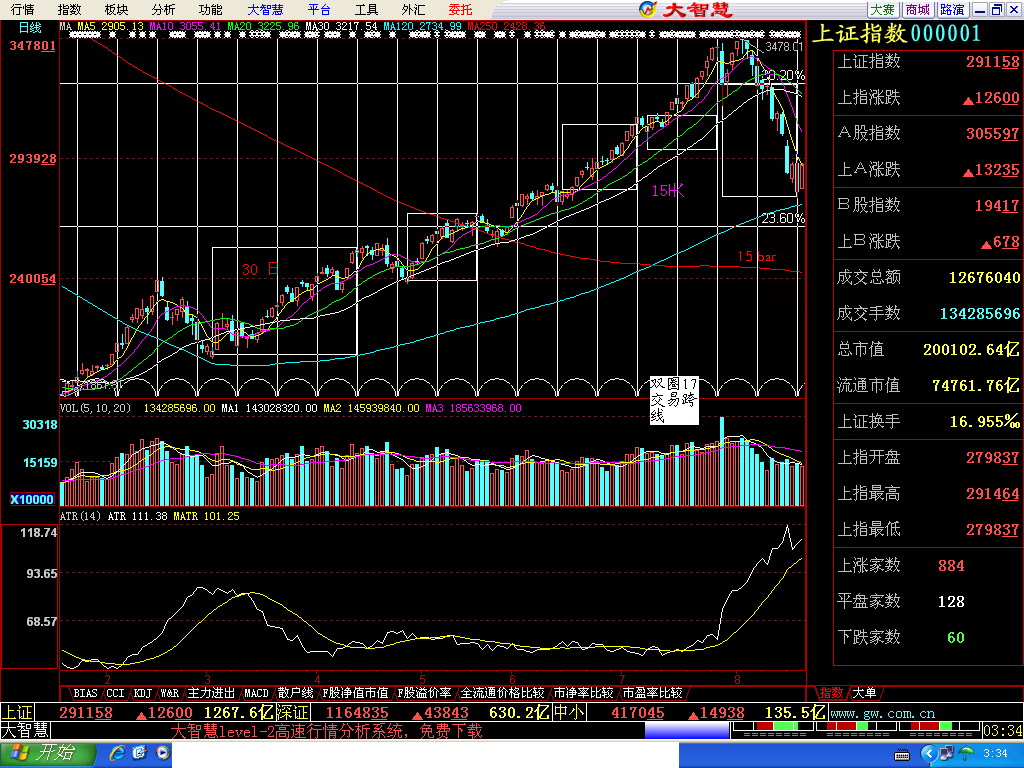Switch to the 市净率比较 tab

click(x=583, y=693)
